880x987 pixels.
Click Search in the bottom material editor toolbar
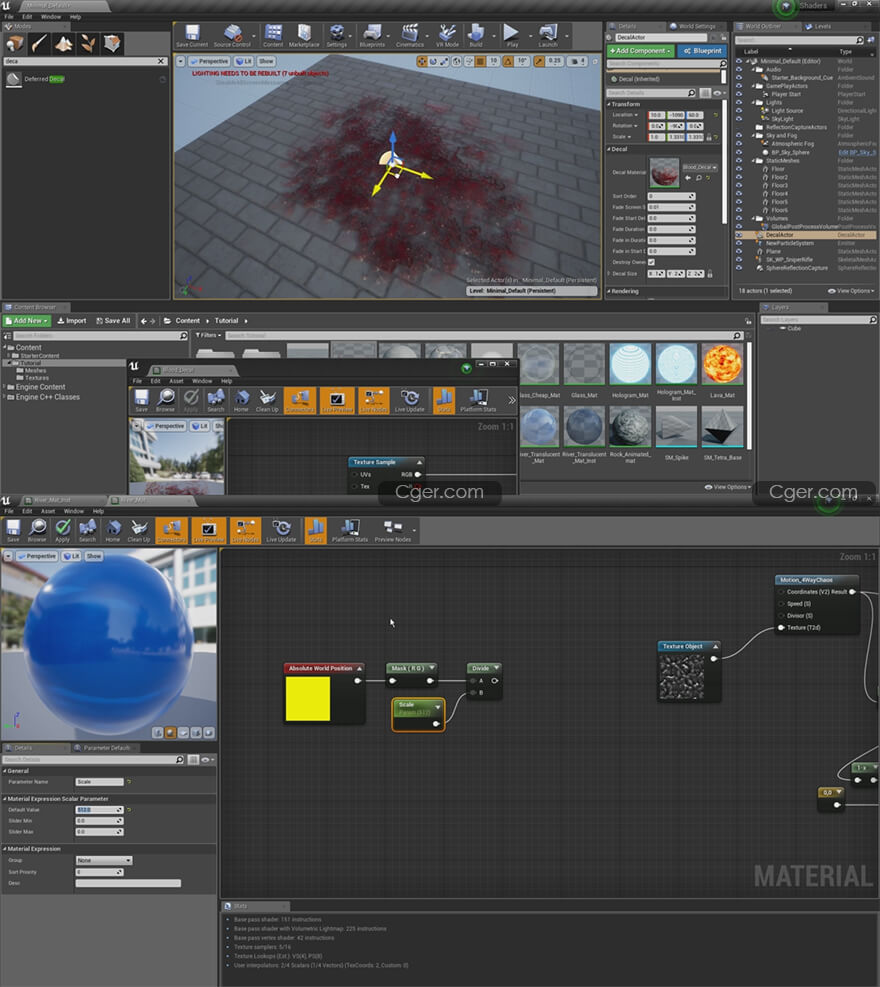pos(87,531)
